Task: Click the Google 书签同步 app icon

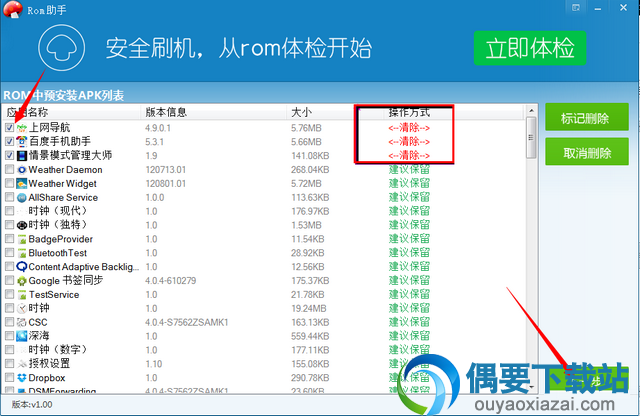Action: tap(22, 281)
